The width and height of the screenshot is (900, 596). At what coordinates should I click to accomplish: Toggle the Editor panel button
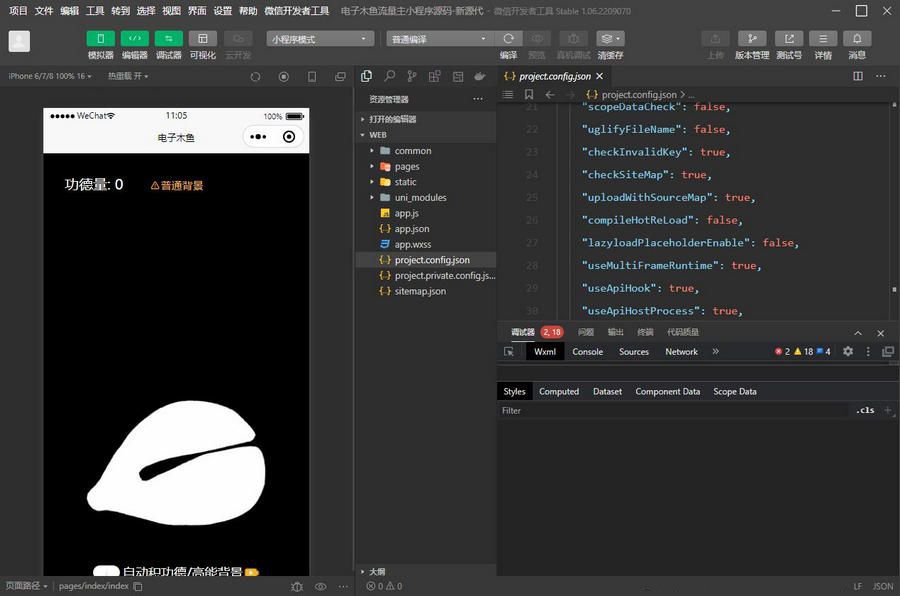134,38
